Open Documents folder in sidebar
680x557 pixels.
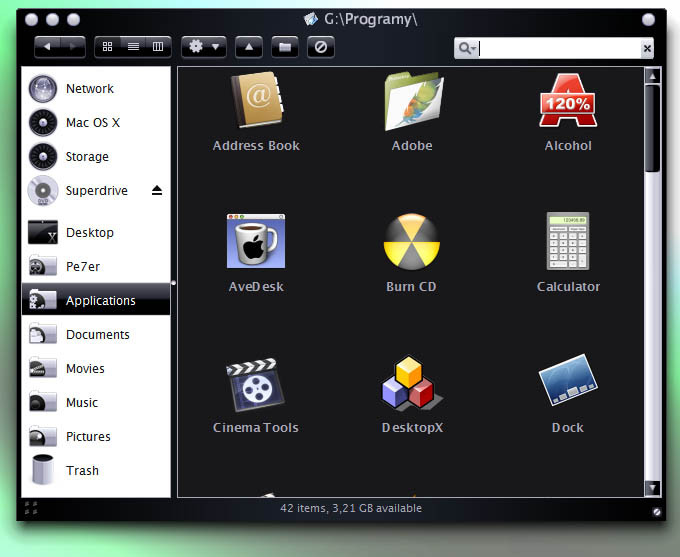coord(96,334)
